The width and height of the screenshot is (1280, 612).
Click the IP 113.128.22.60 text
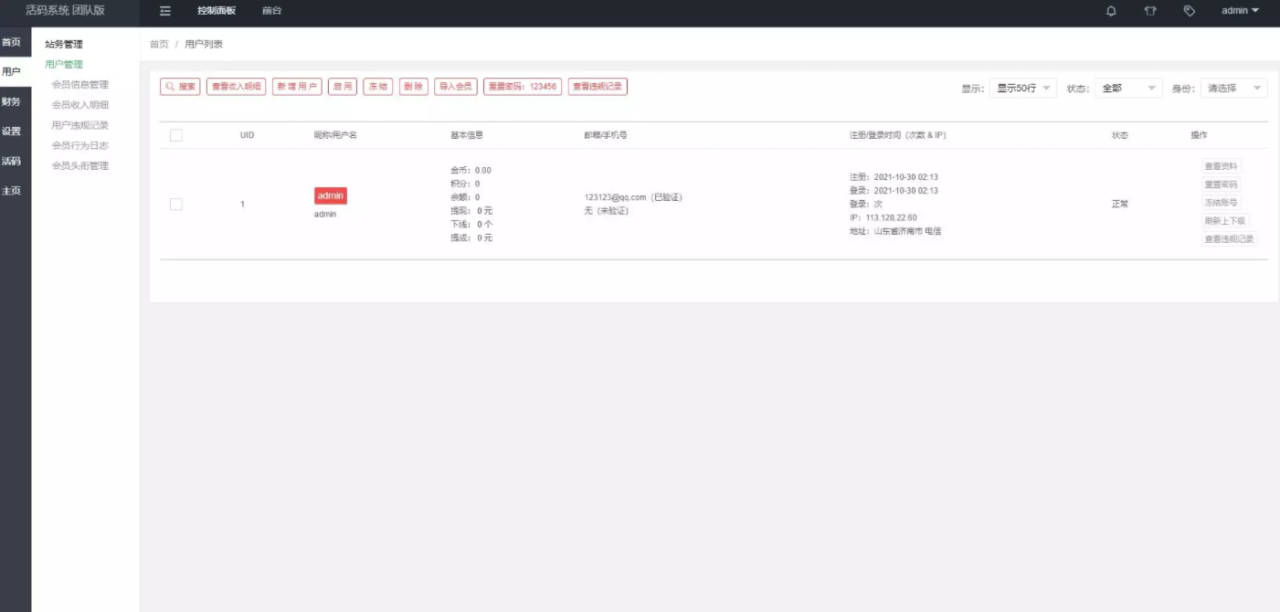click(x=884, y=217)
